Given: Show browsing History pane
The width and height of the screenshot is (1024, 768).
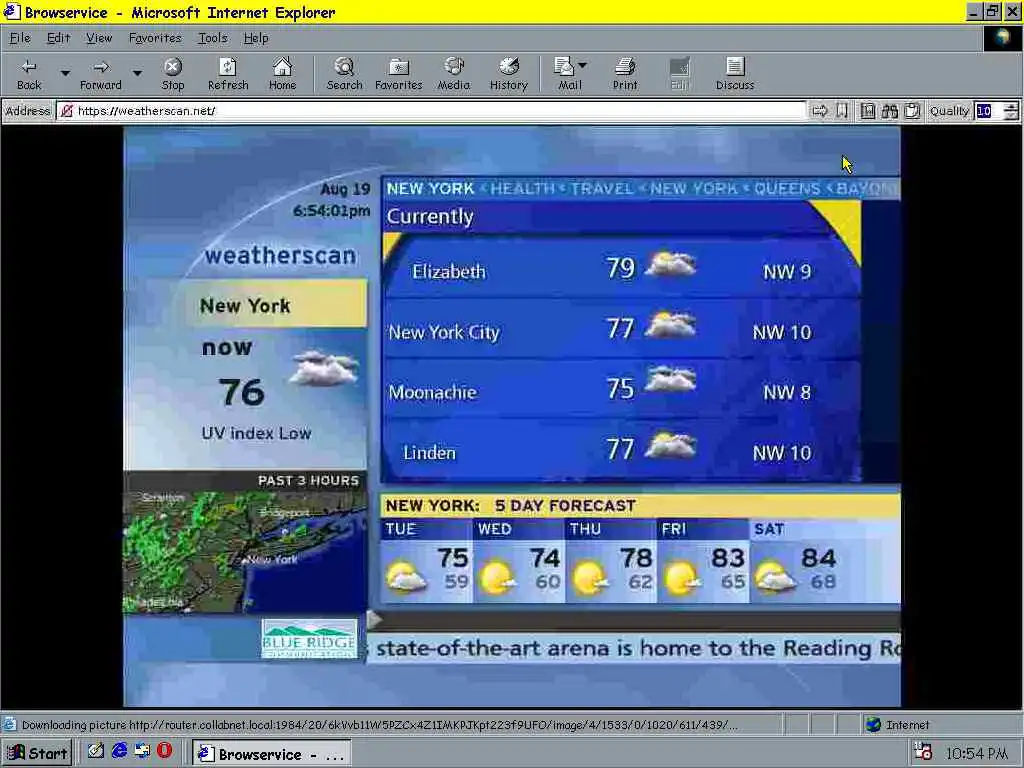Looking at the screenshot, I should point(509,74).
